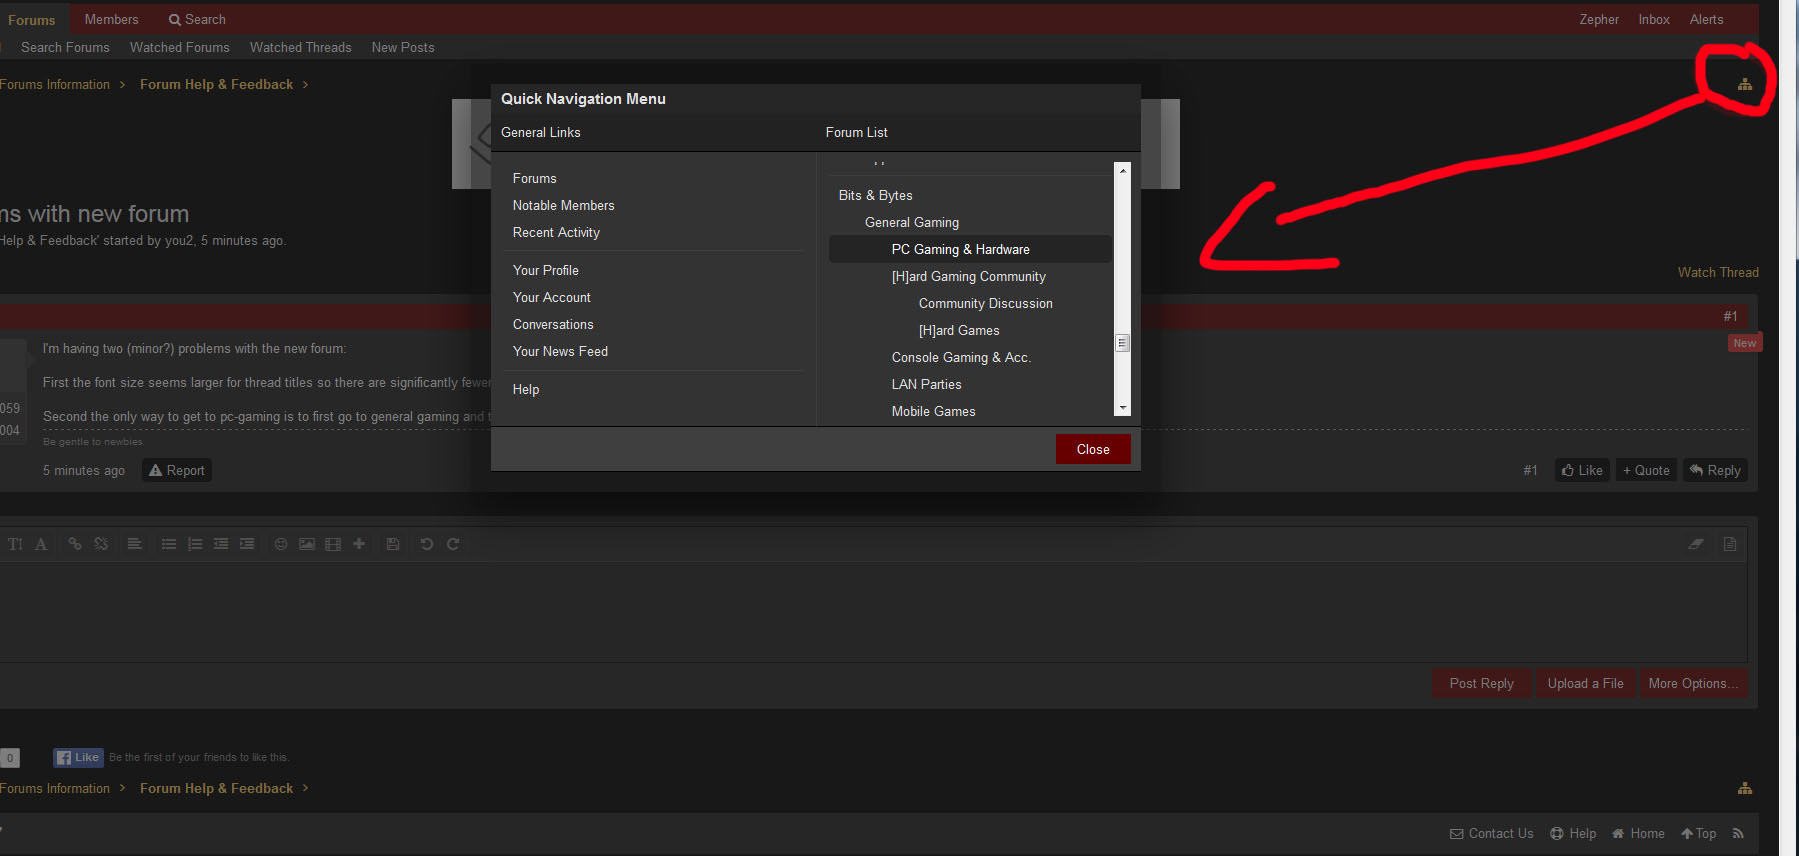Undo last edit in the editor

[x=427, y=544]
